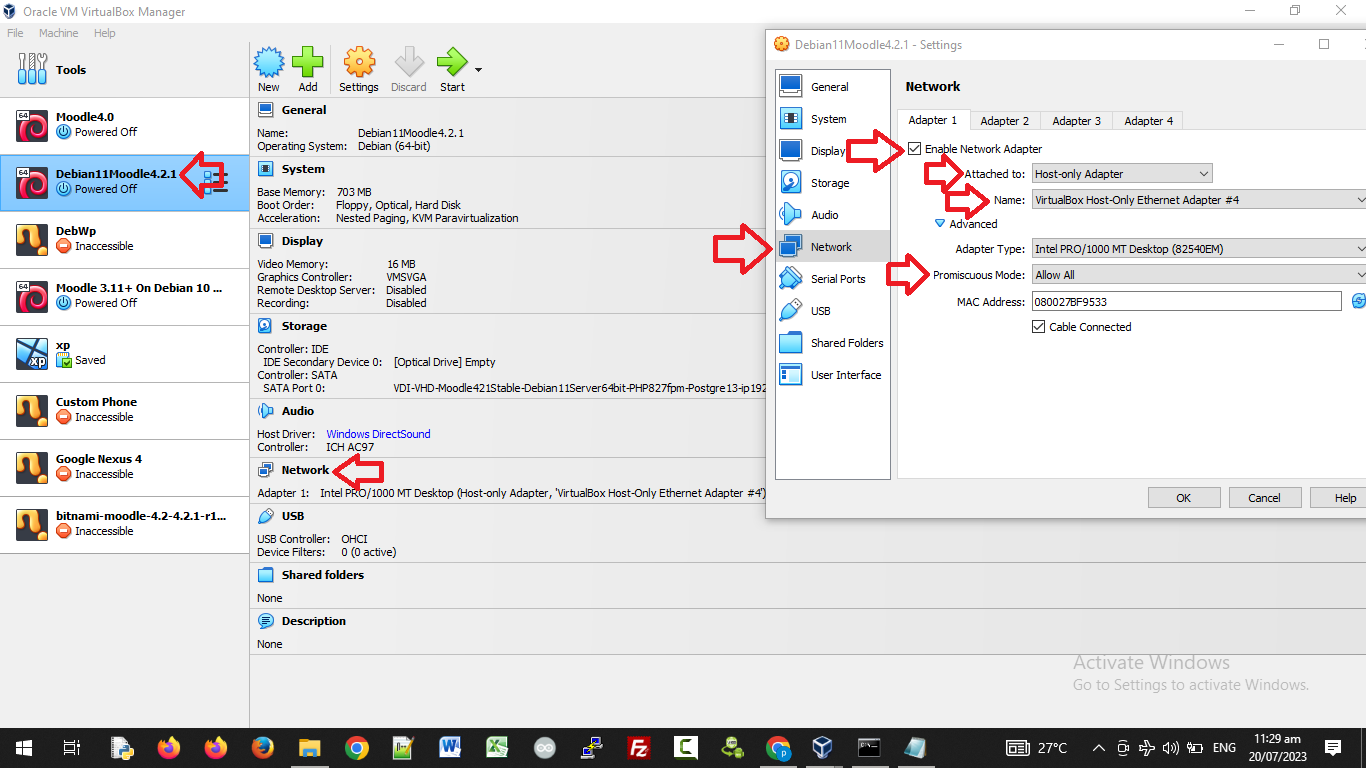The width and height of the screenshot is (1366, 768).
Task: Open FileZilla from the taskbar
Action: (639, 748)
